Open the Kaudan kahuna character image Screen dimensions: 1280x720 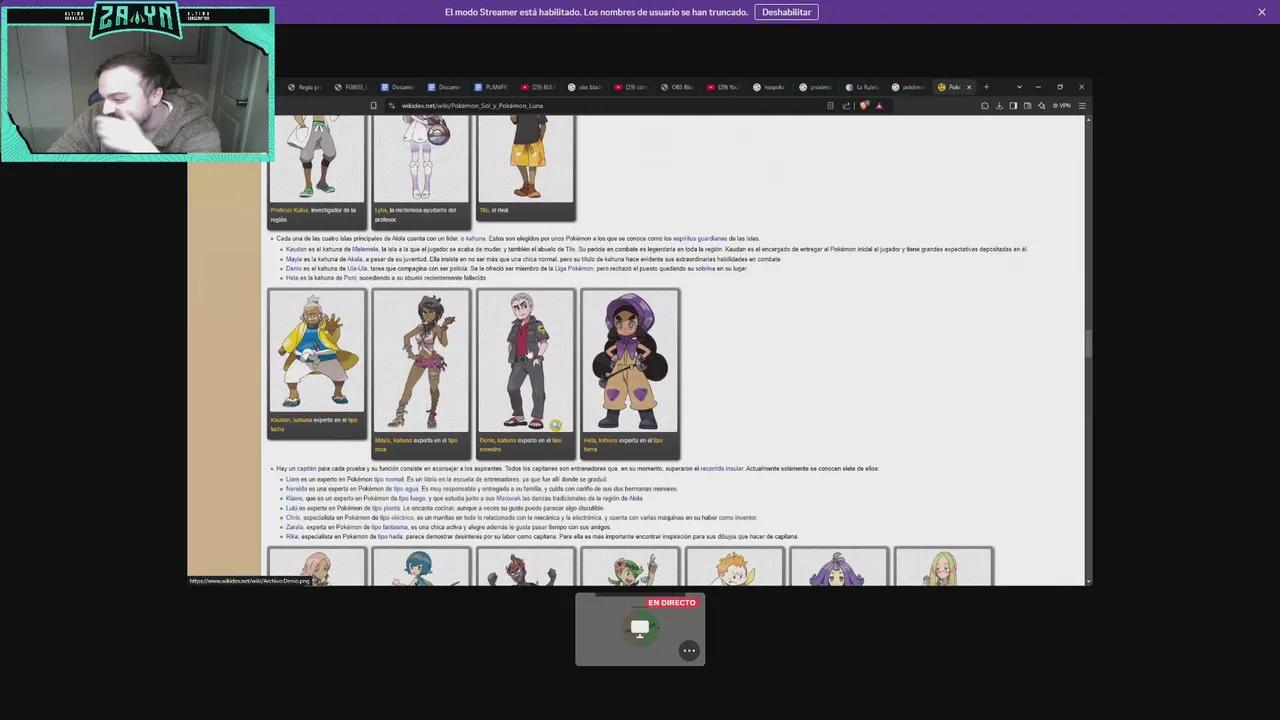317,351
